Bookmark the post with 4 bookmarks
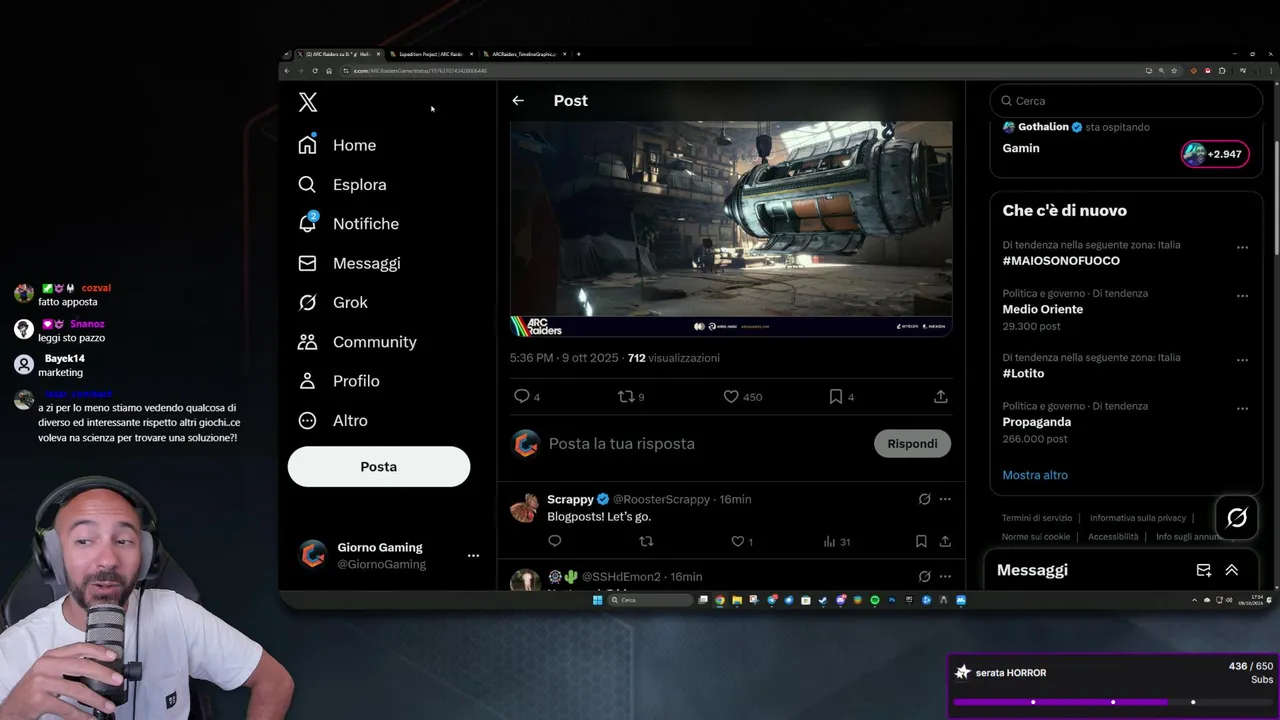This screenshot has width=1280, height=720. pos(836,397)
